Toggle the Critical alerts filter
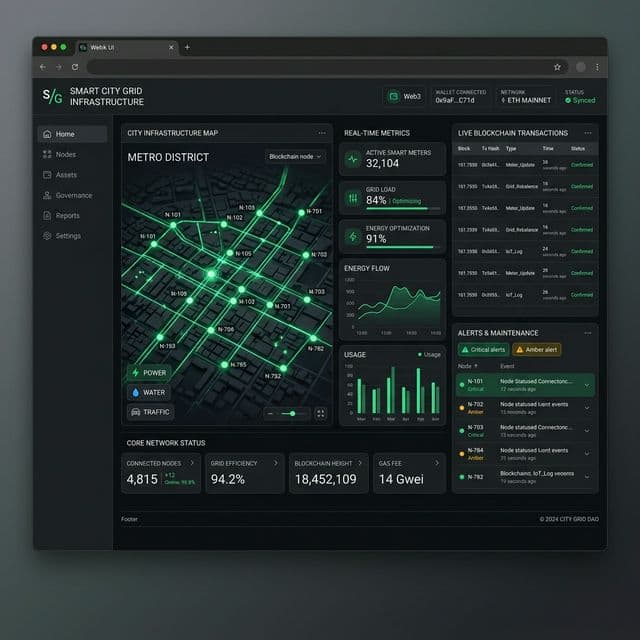Image resolution: width=640 pixels, height=640 pixels. point(483,349)
